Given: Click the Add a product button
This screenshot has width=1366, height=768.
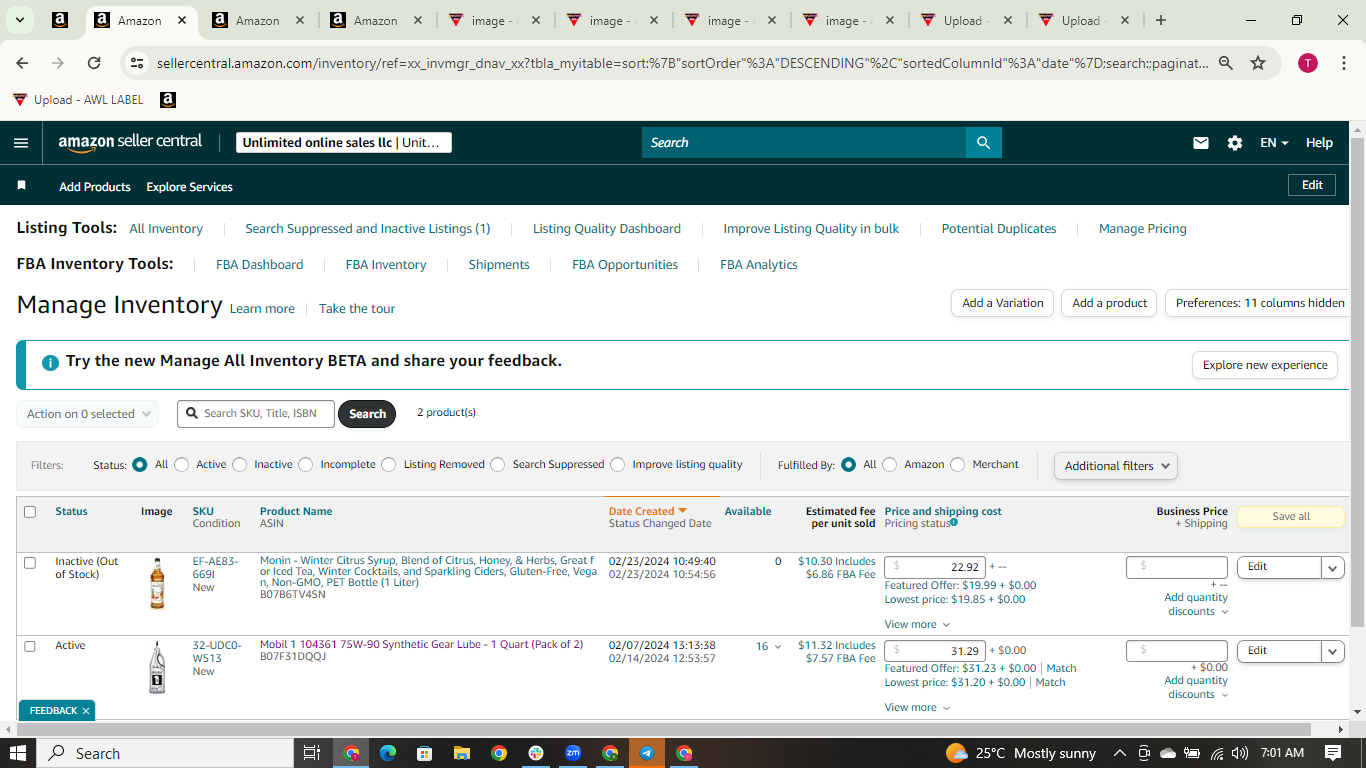Looking at the screenshot, I should tap(1110, 303).
